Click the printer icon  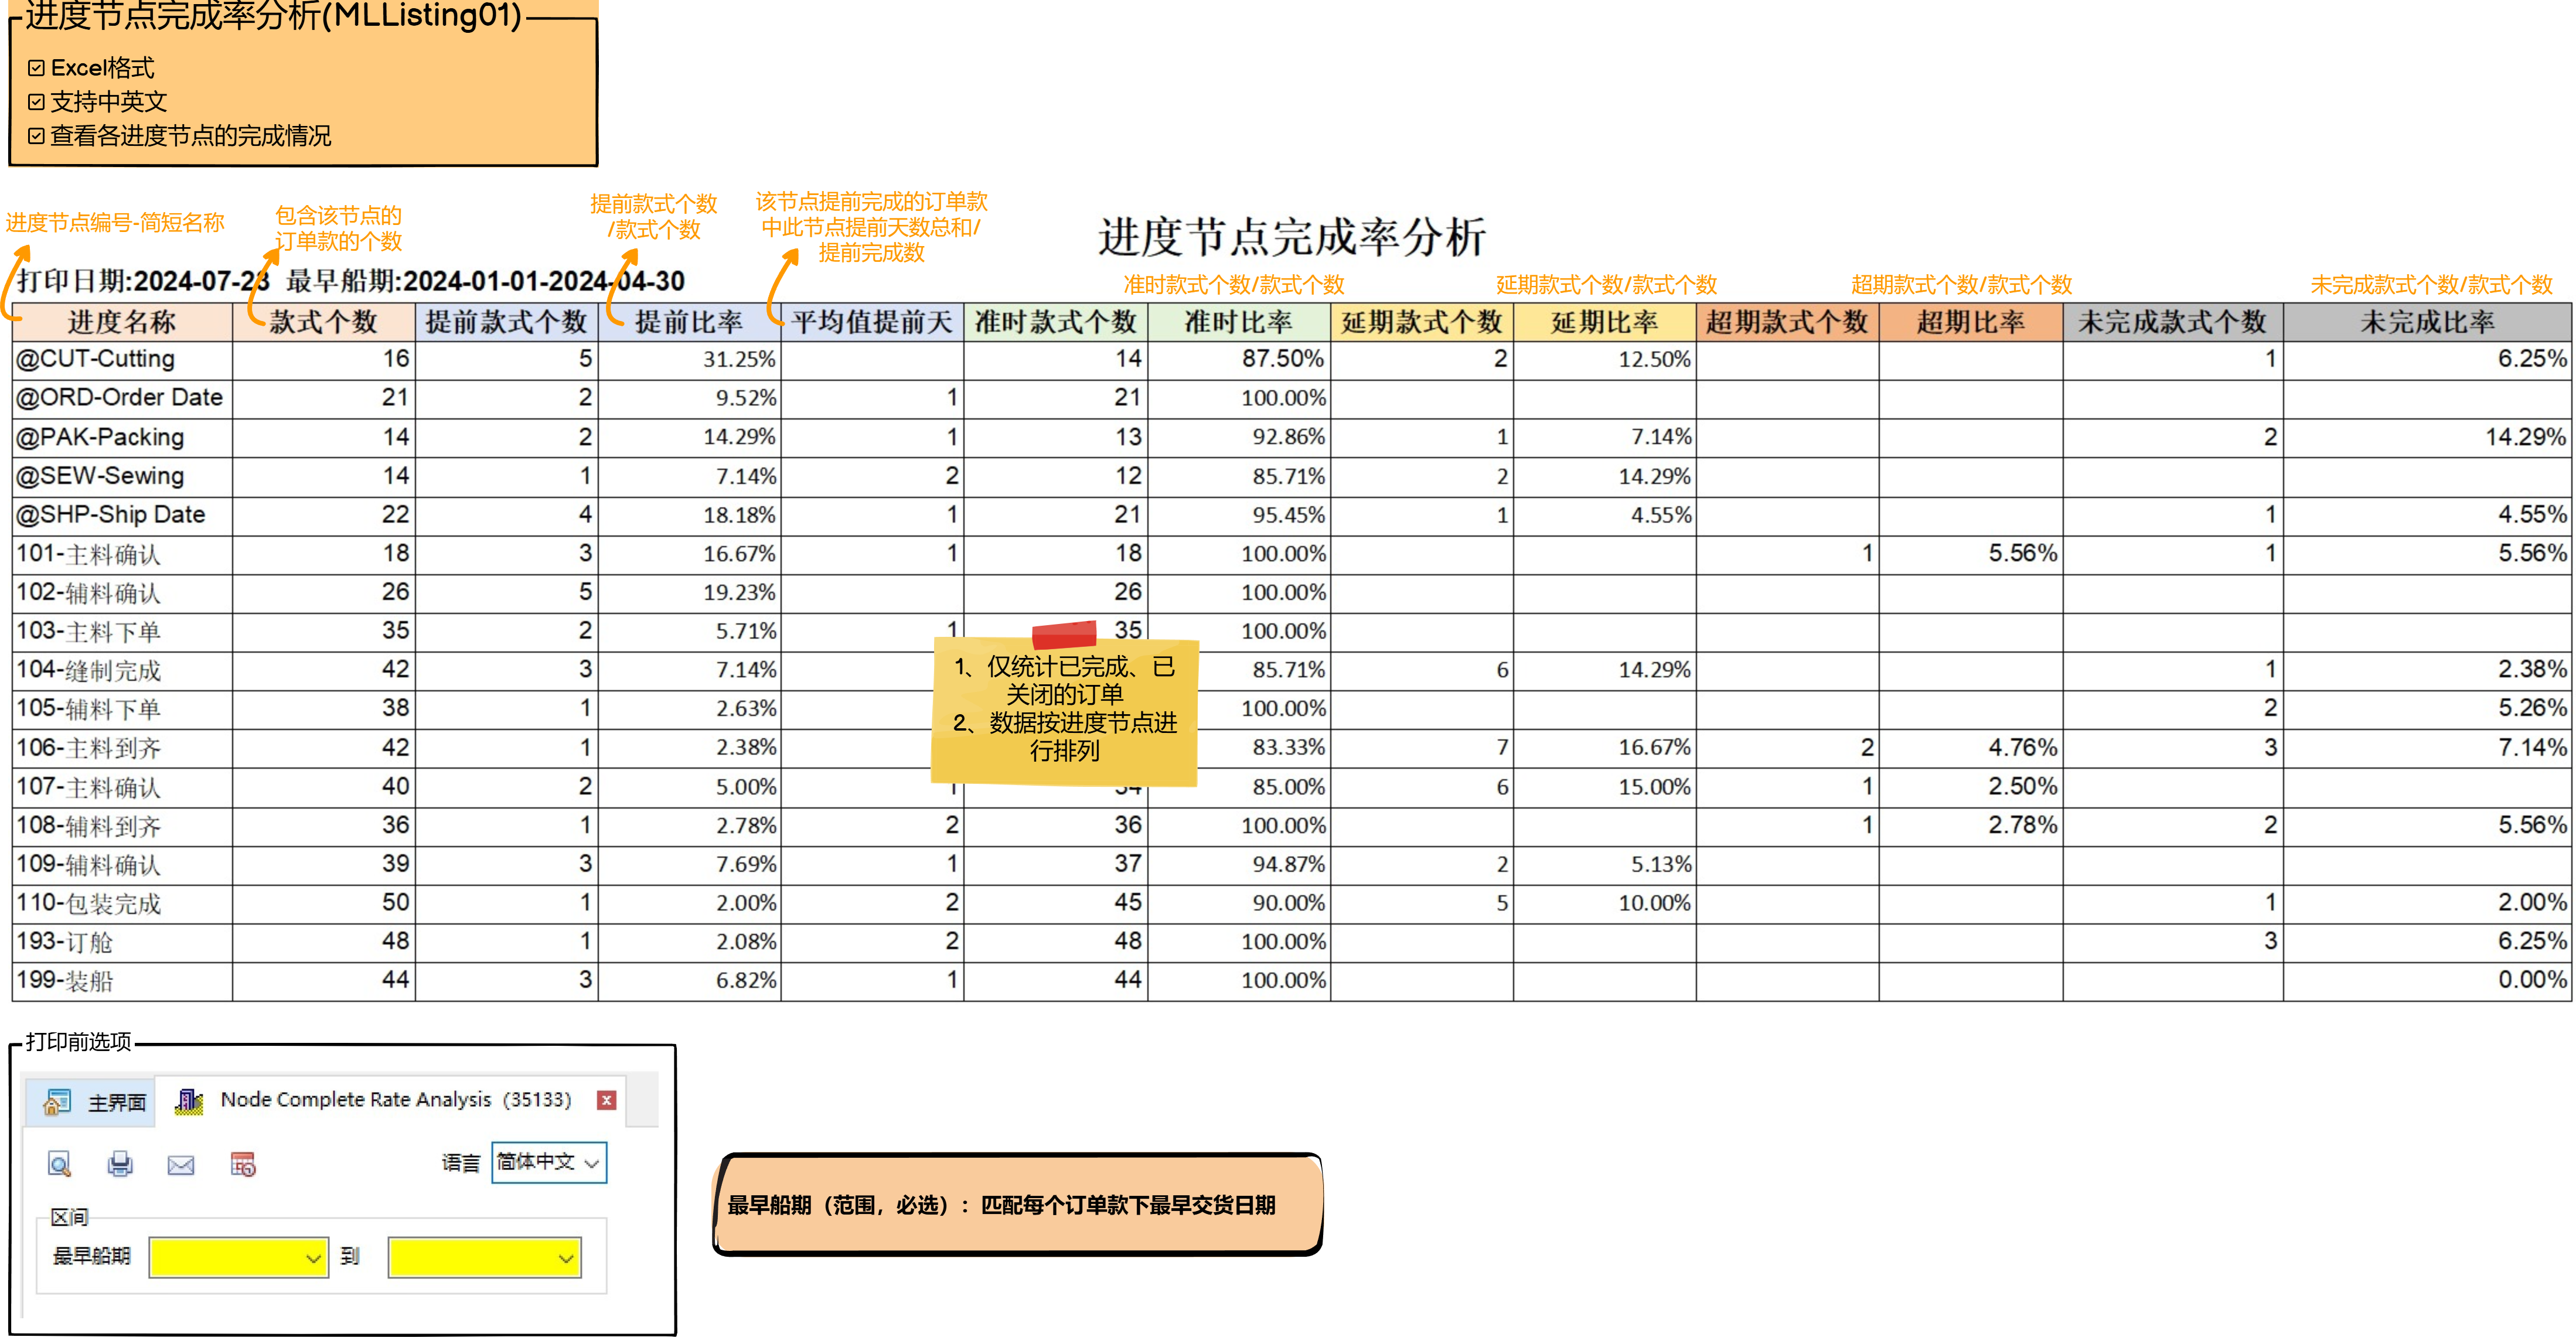120,1164
